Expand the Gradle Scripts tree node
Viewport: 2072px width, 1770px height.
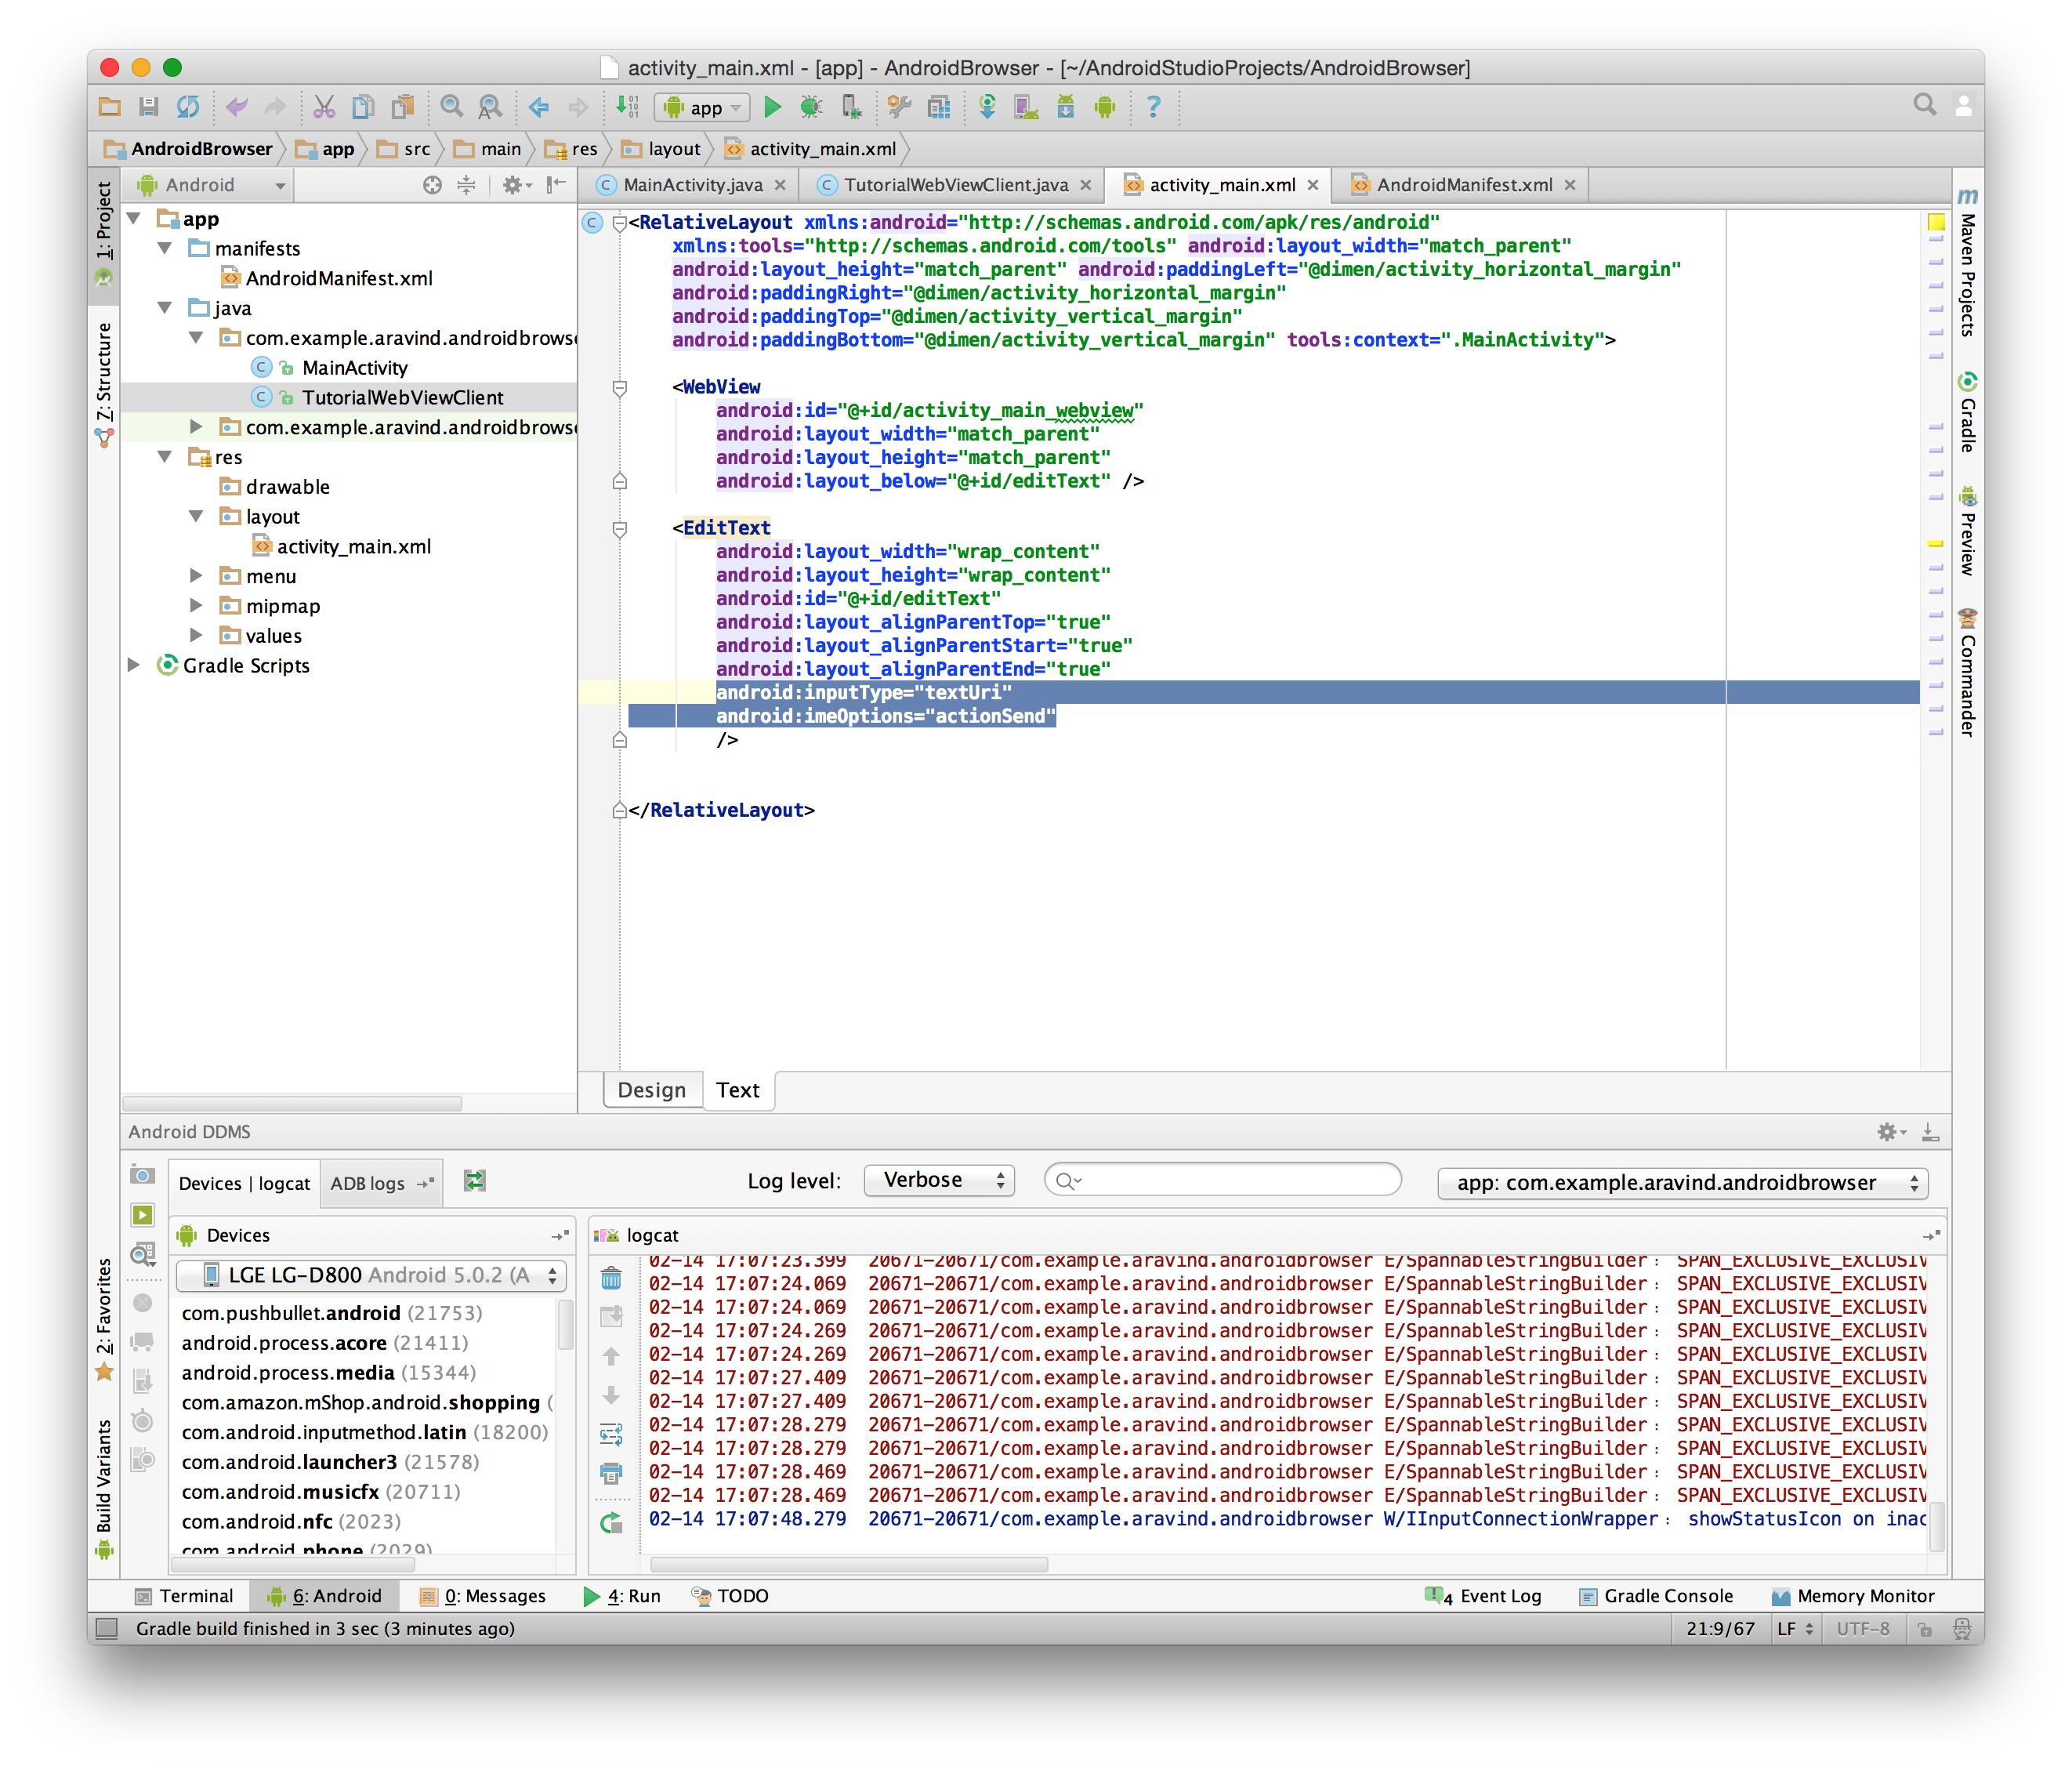134,665
